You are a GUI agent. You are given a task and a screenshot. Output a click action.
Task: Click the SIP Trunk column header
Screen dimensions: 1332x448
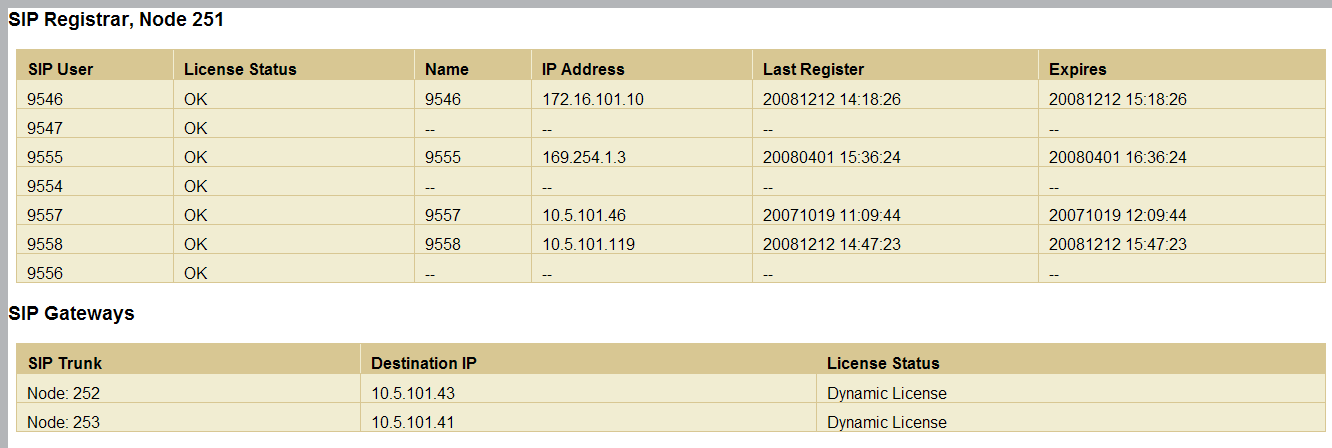click(x=65, y=363)
